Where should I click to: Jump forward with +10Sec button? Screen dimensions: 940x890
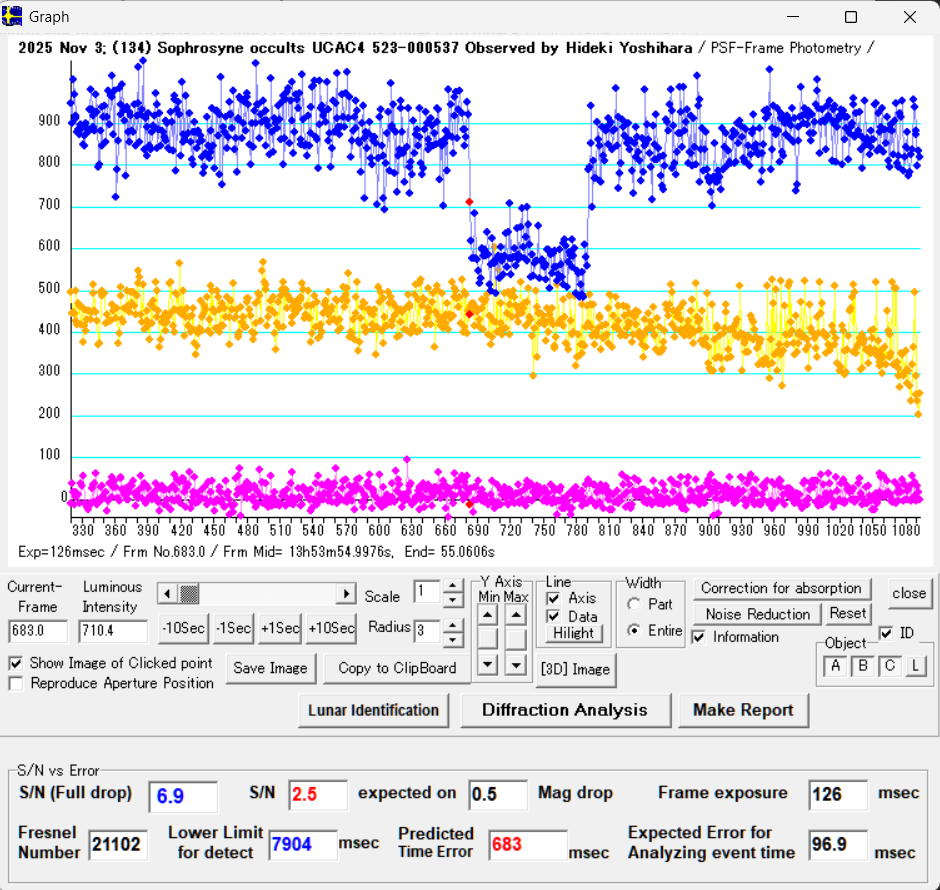[x=331, y=628]
